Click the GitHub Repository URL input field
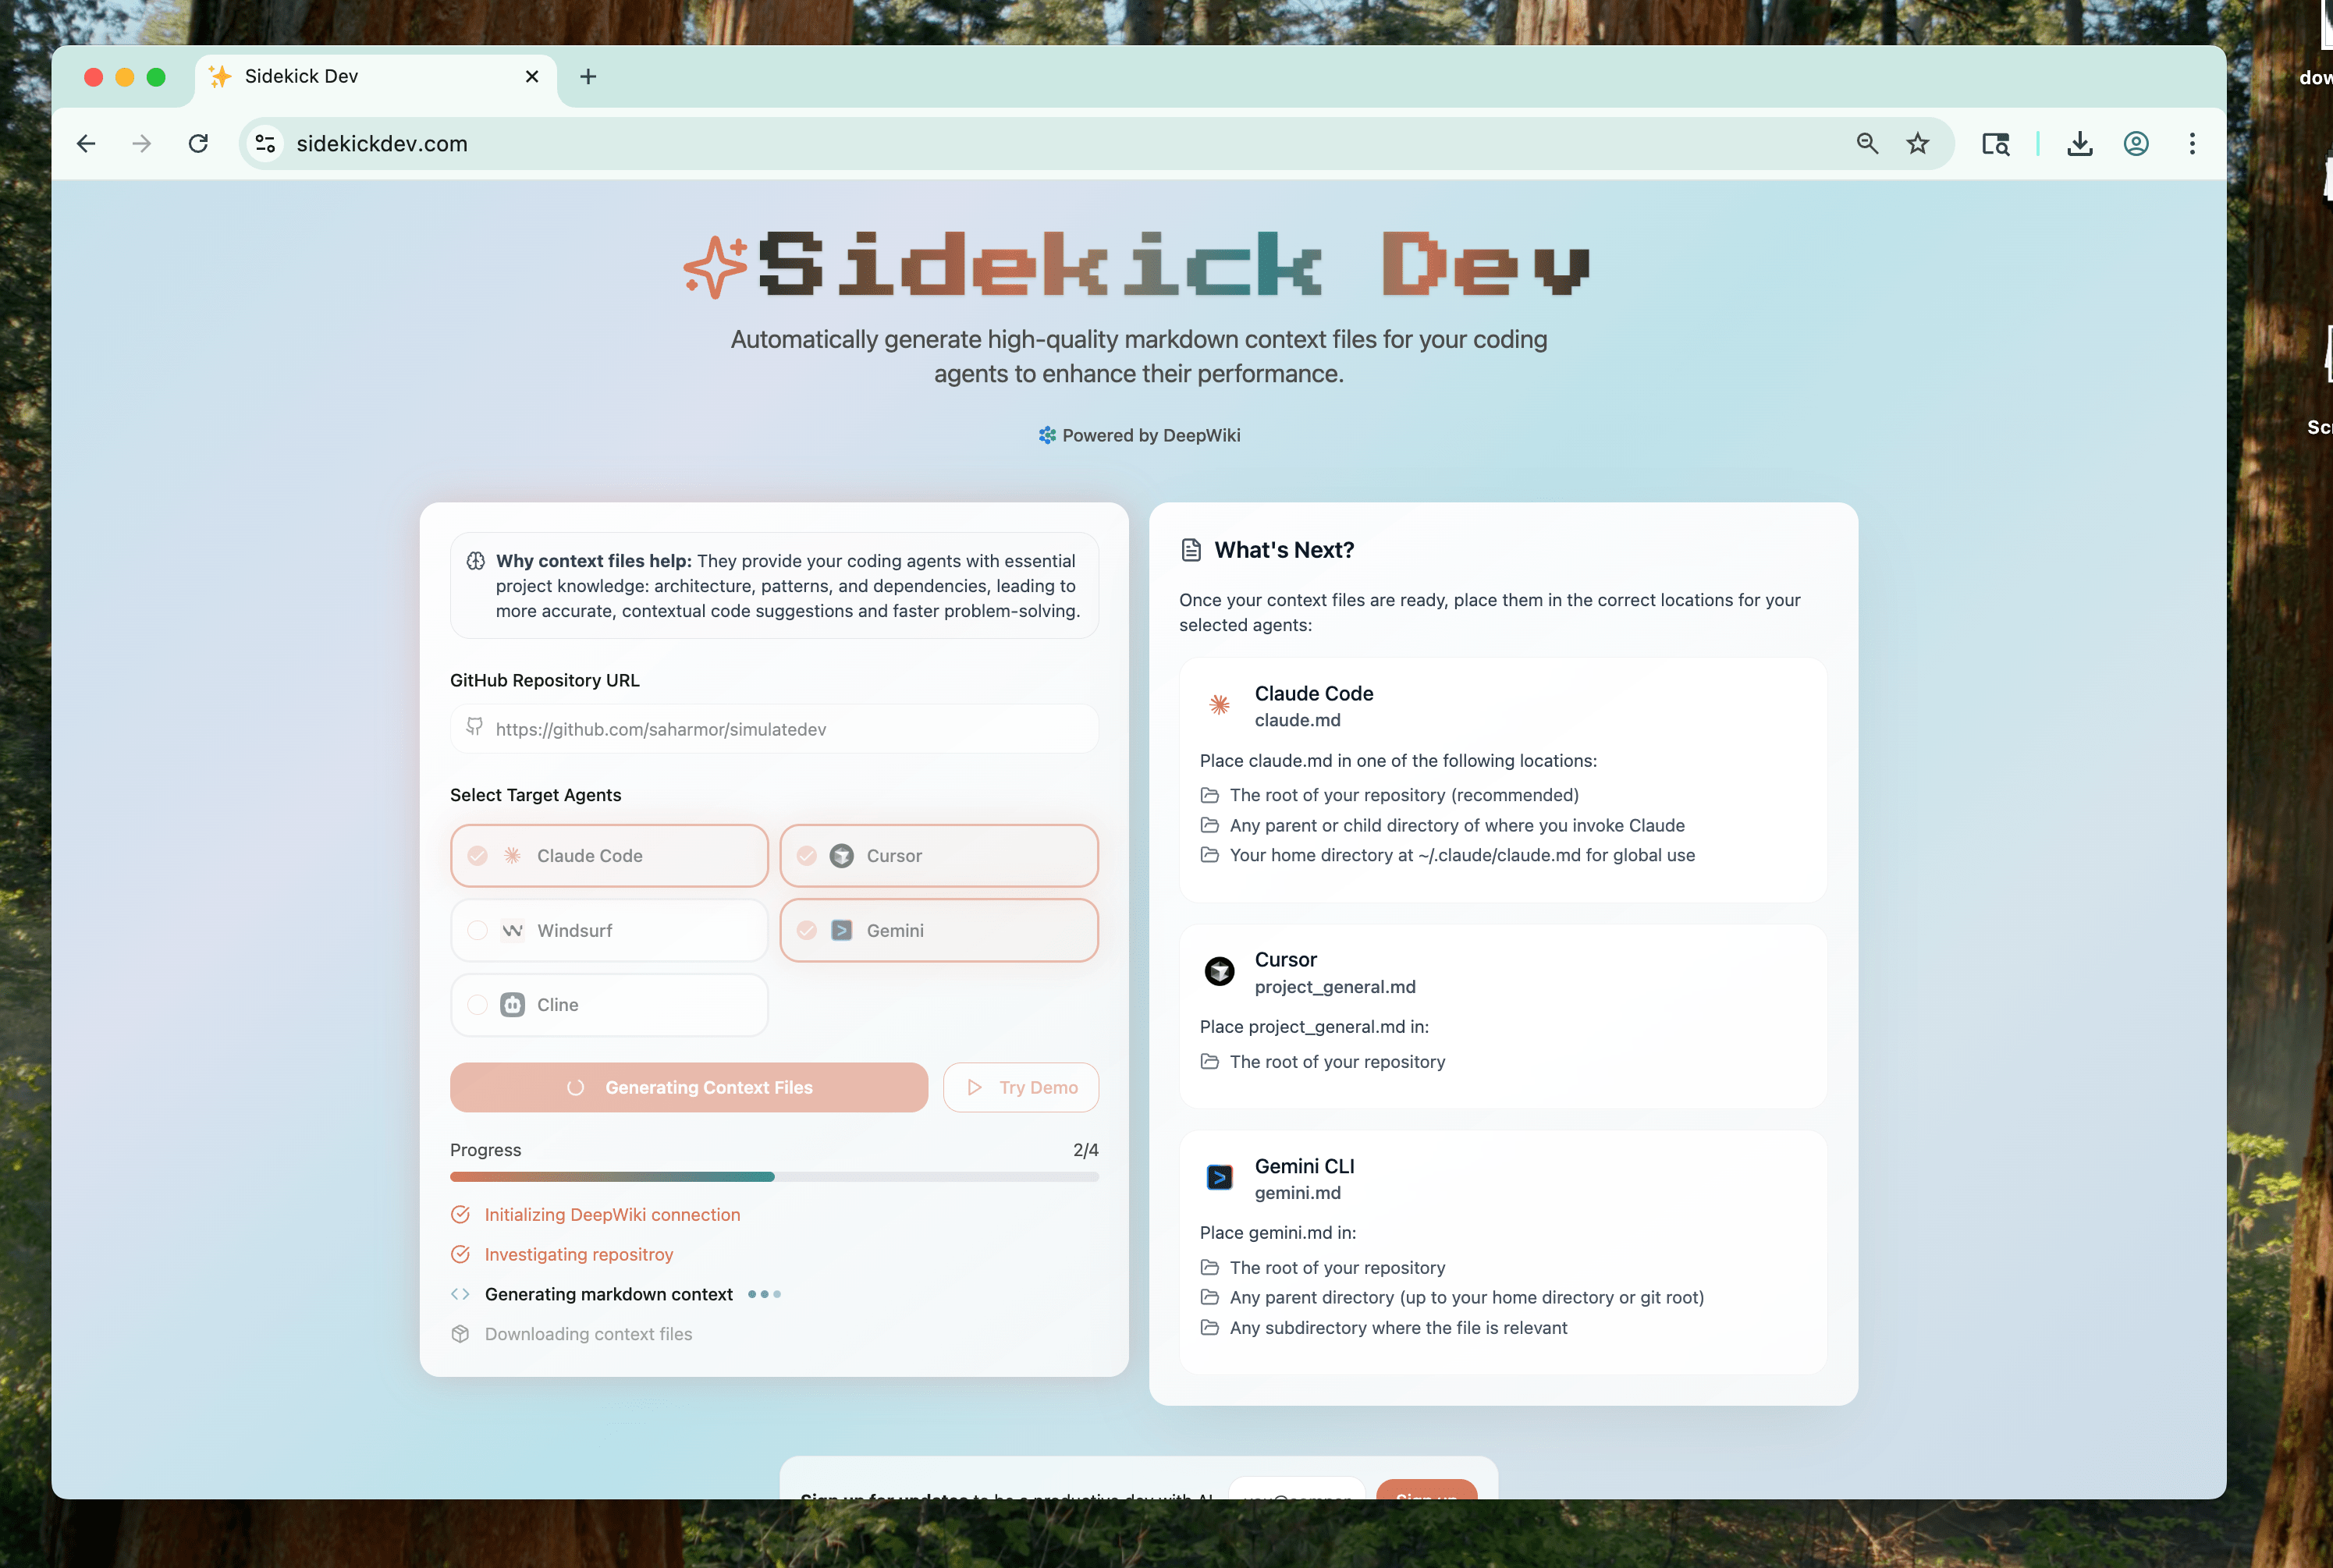The height and width of the screenshot is (1568, 2333). [774, 729]
